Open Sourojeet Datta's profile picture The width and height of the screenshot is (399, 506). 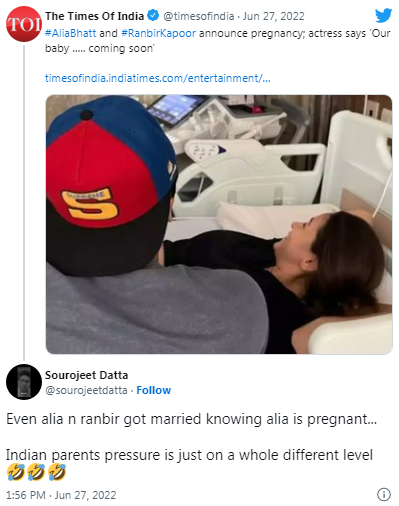pyautogui.click(x=24, y=382)
